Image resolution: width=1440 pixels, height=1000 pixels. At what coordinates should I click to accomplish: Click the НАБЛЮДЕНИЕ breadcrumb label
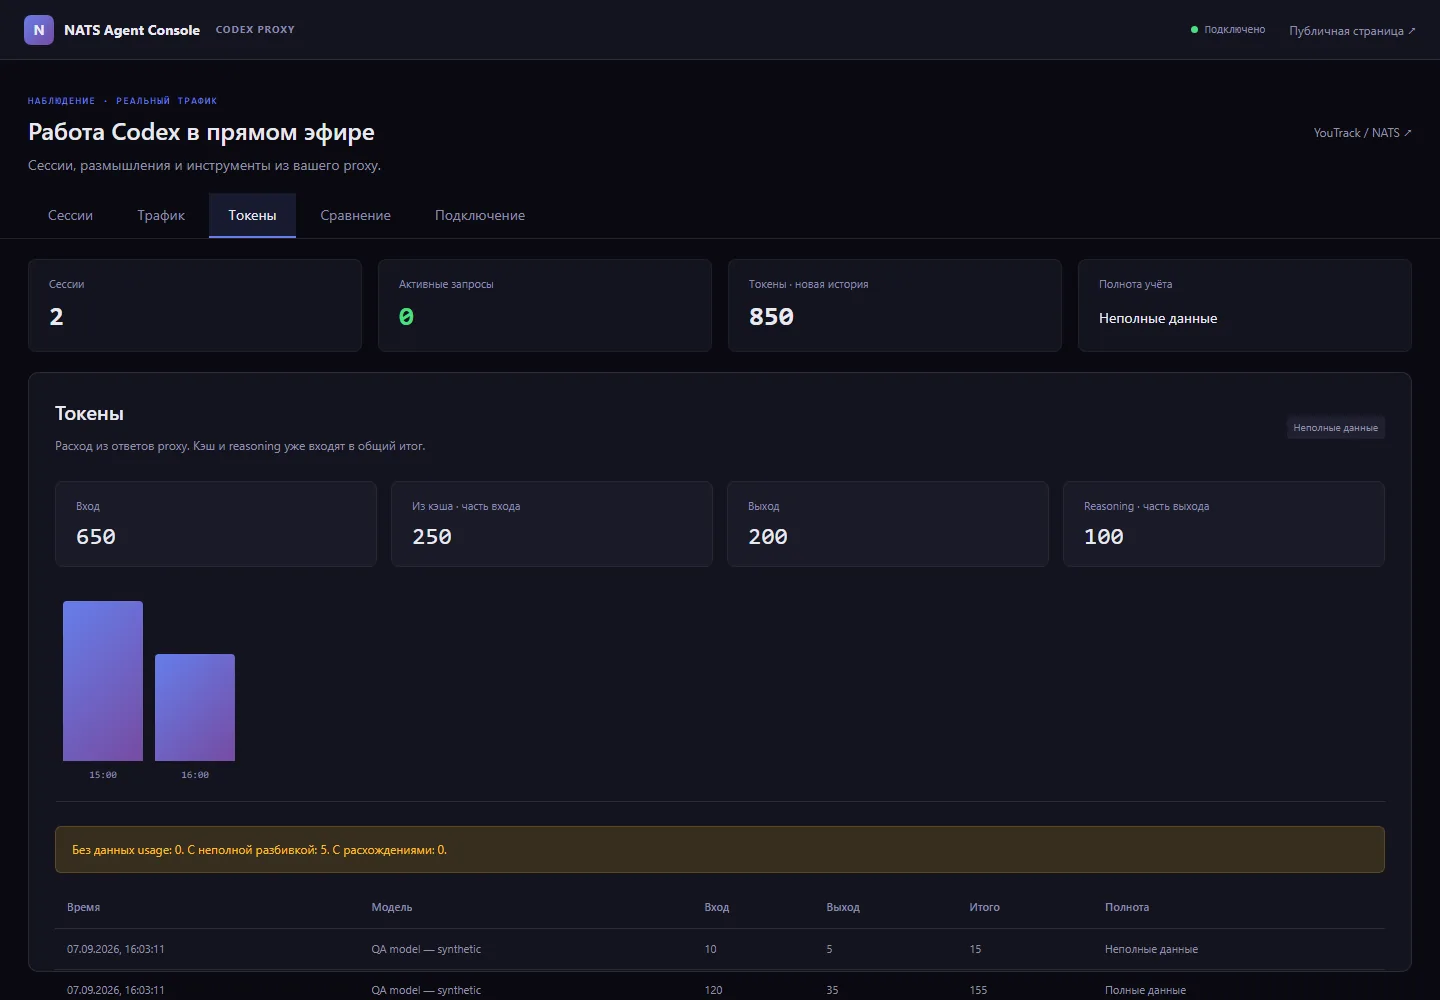click(61, 101)
